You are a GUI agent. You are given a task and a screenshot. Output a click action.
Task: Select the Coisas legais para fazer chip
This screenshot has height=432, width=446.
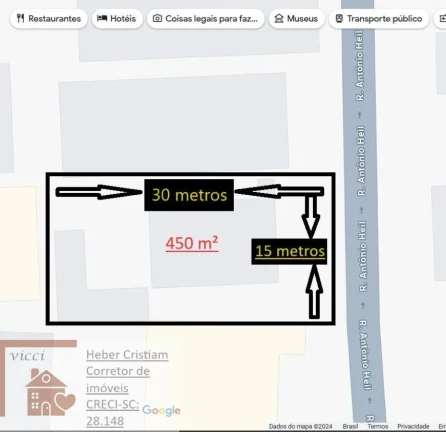[206, 19]
